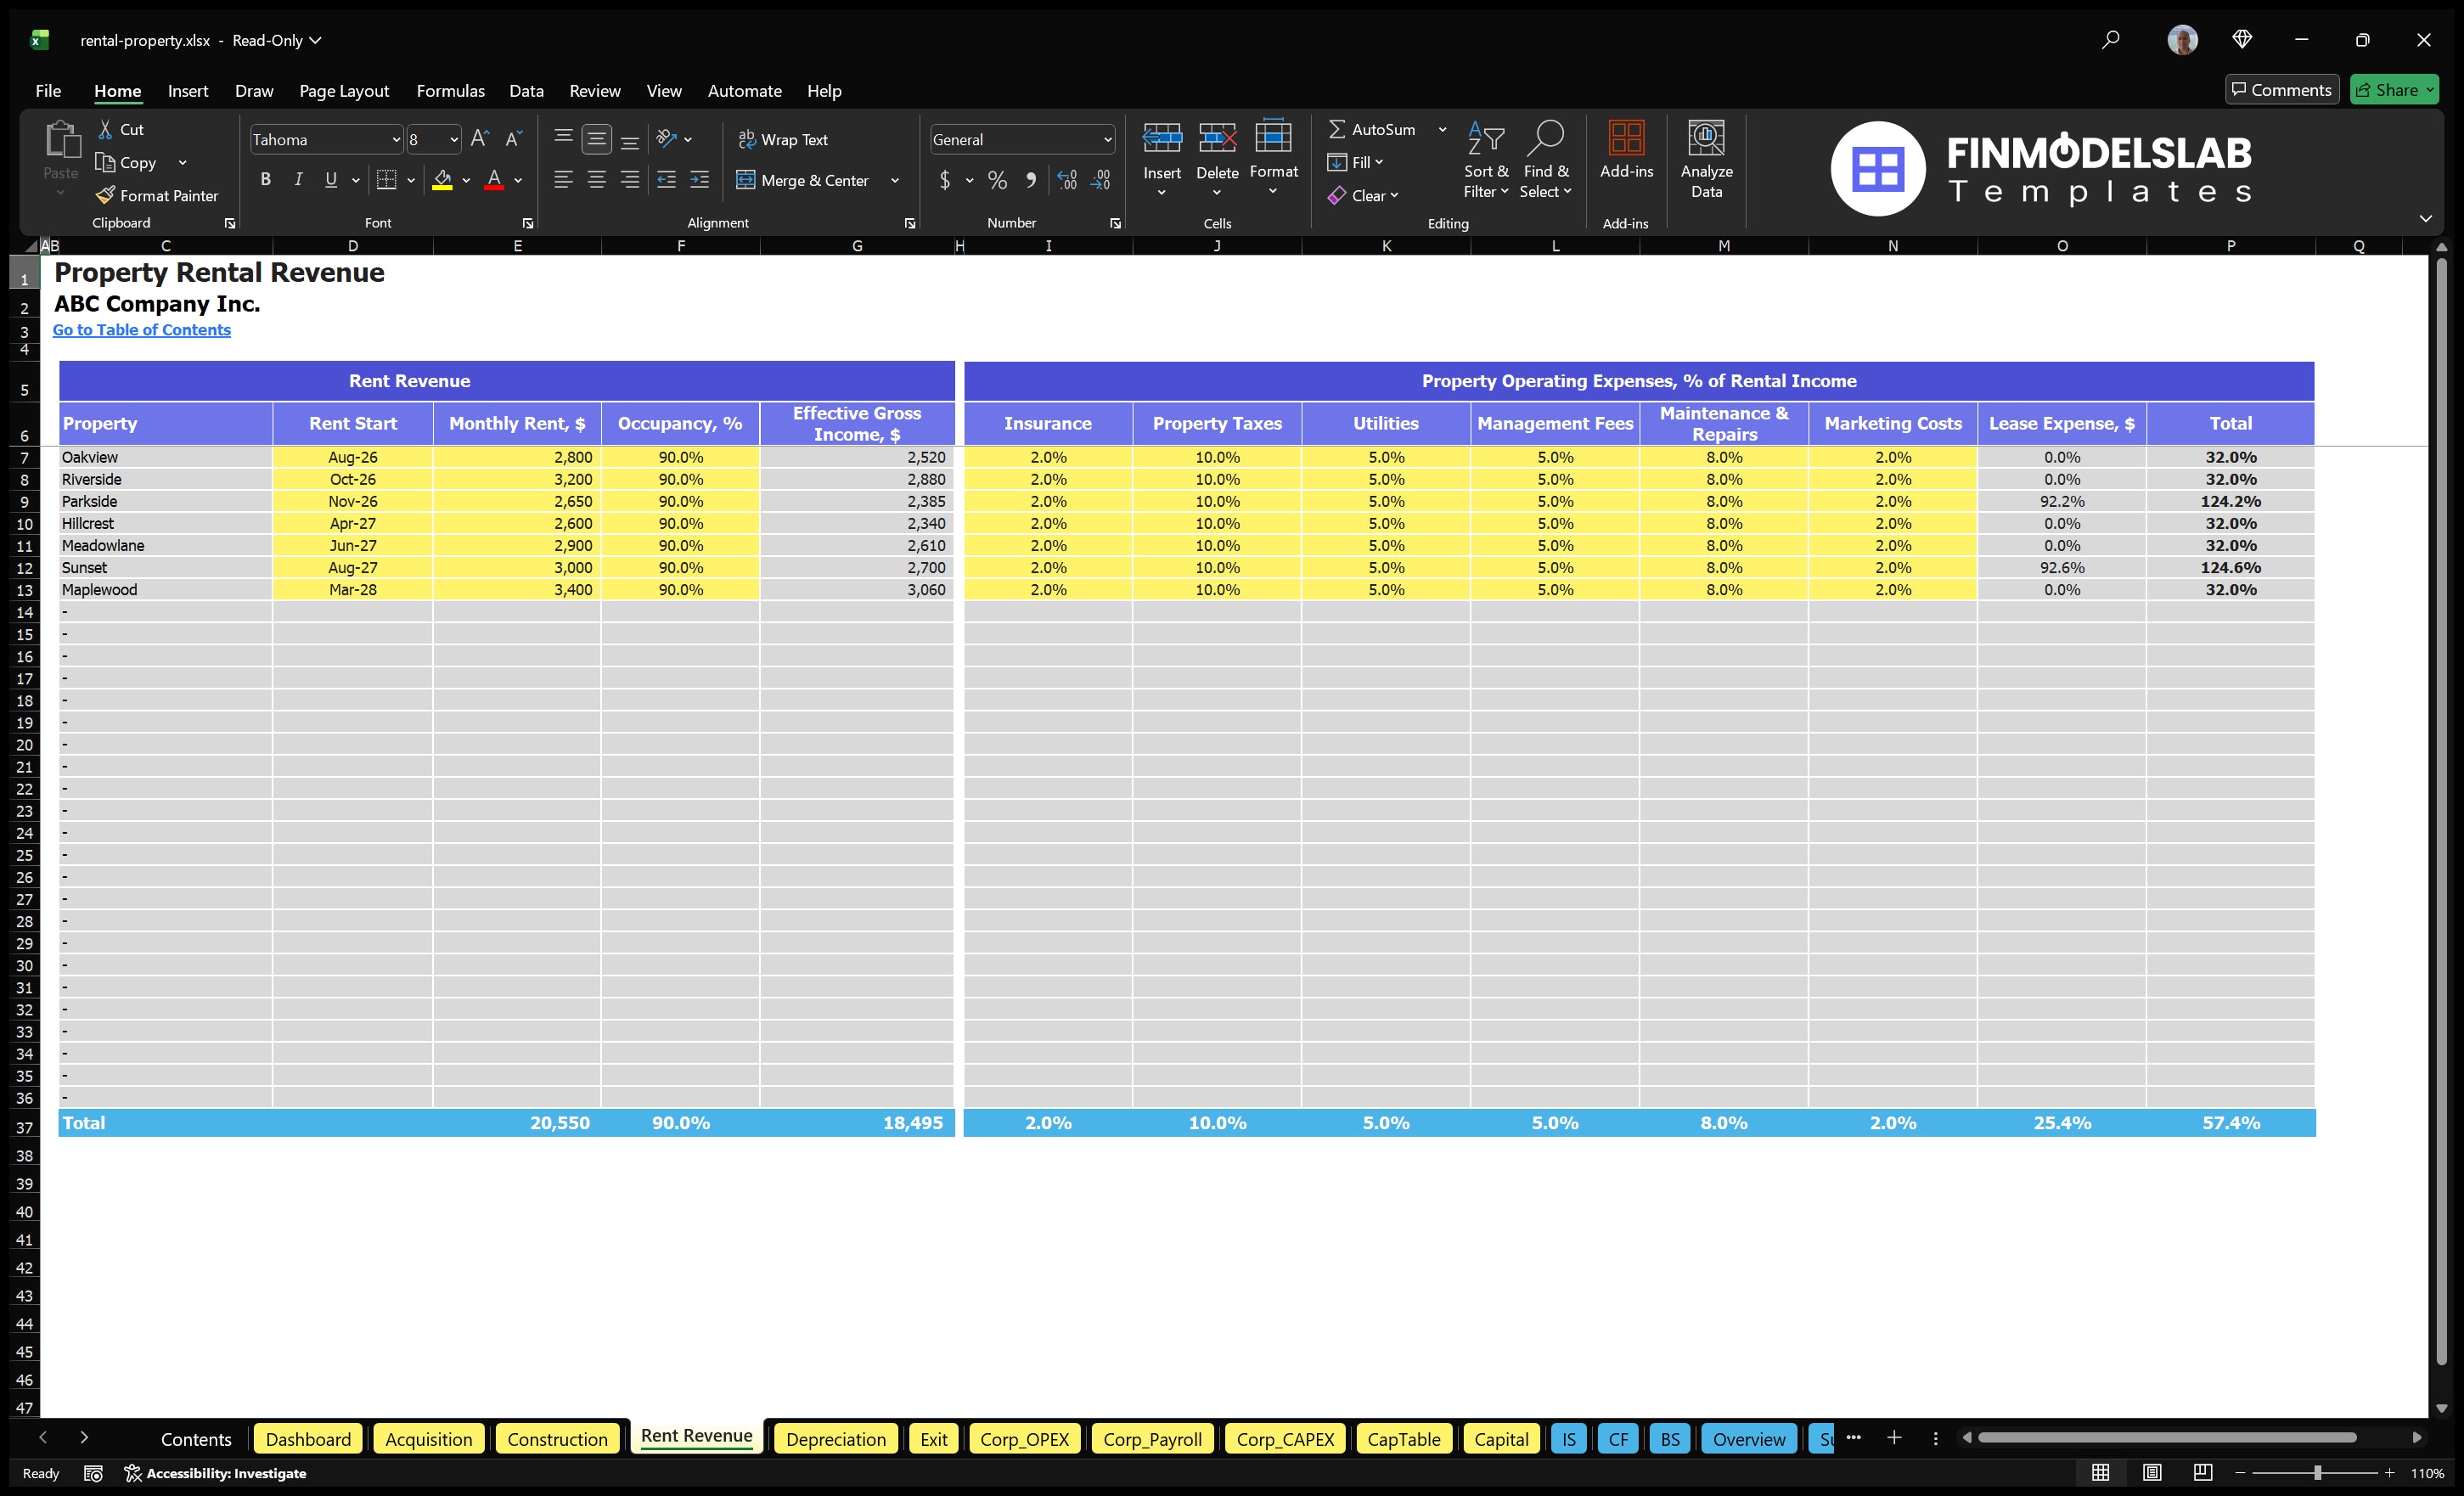Click the Delete cells icon
Image resolution: width=2464 pixels, height=1496 pixels.
click(1217, 138)
